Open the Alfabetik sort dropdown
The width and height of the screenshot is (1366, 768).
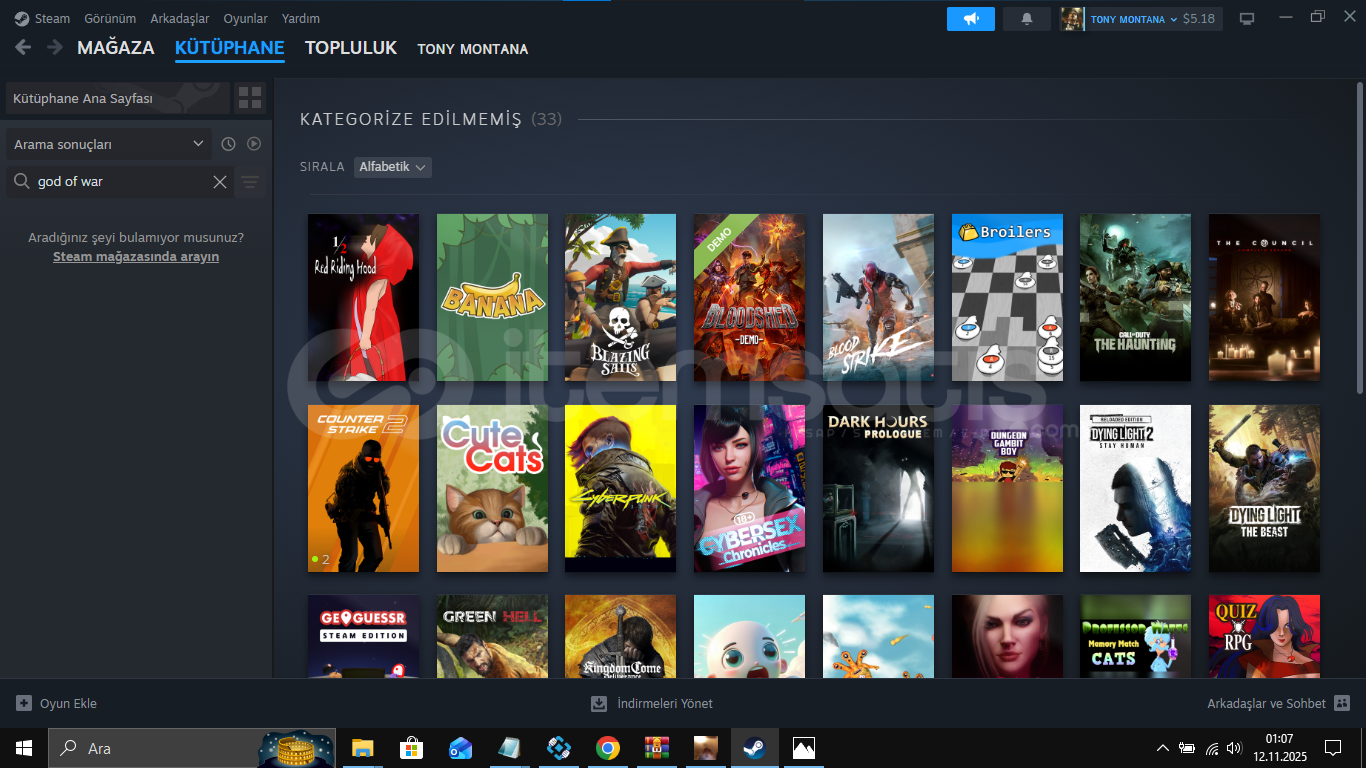tap(393, 167)
